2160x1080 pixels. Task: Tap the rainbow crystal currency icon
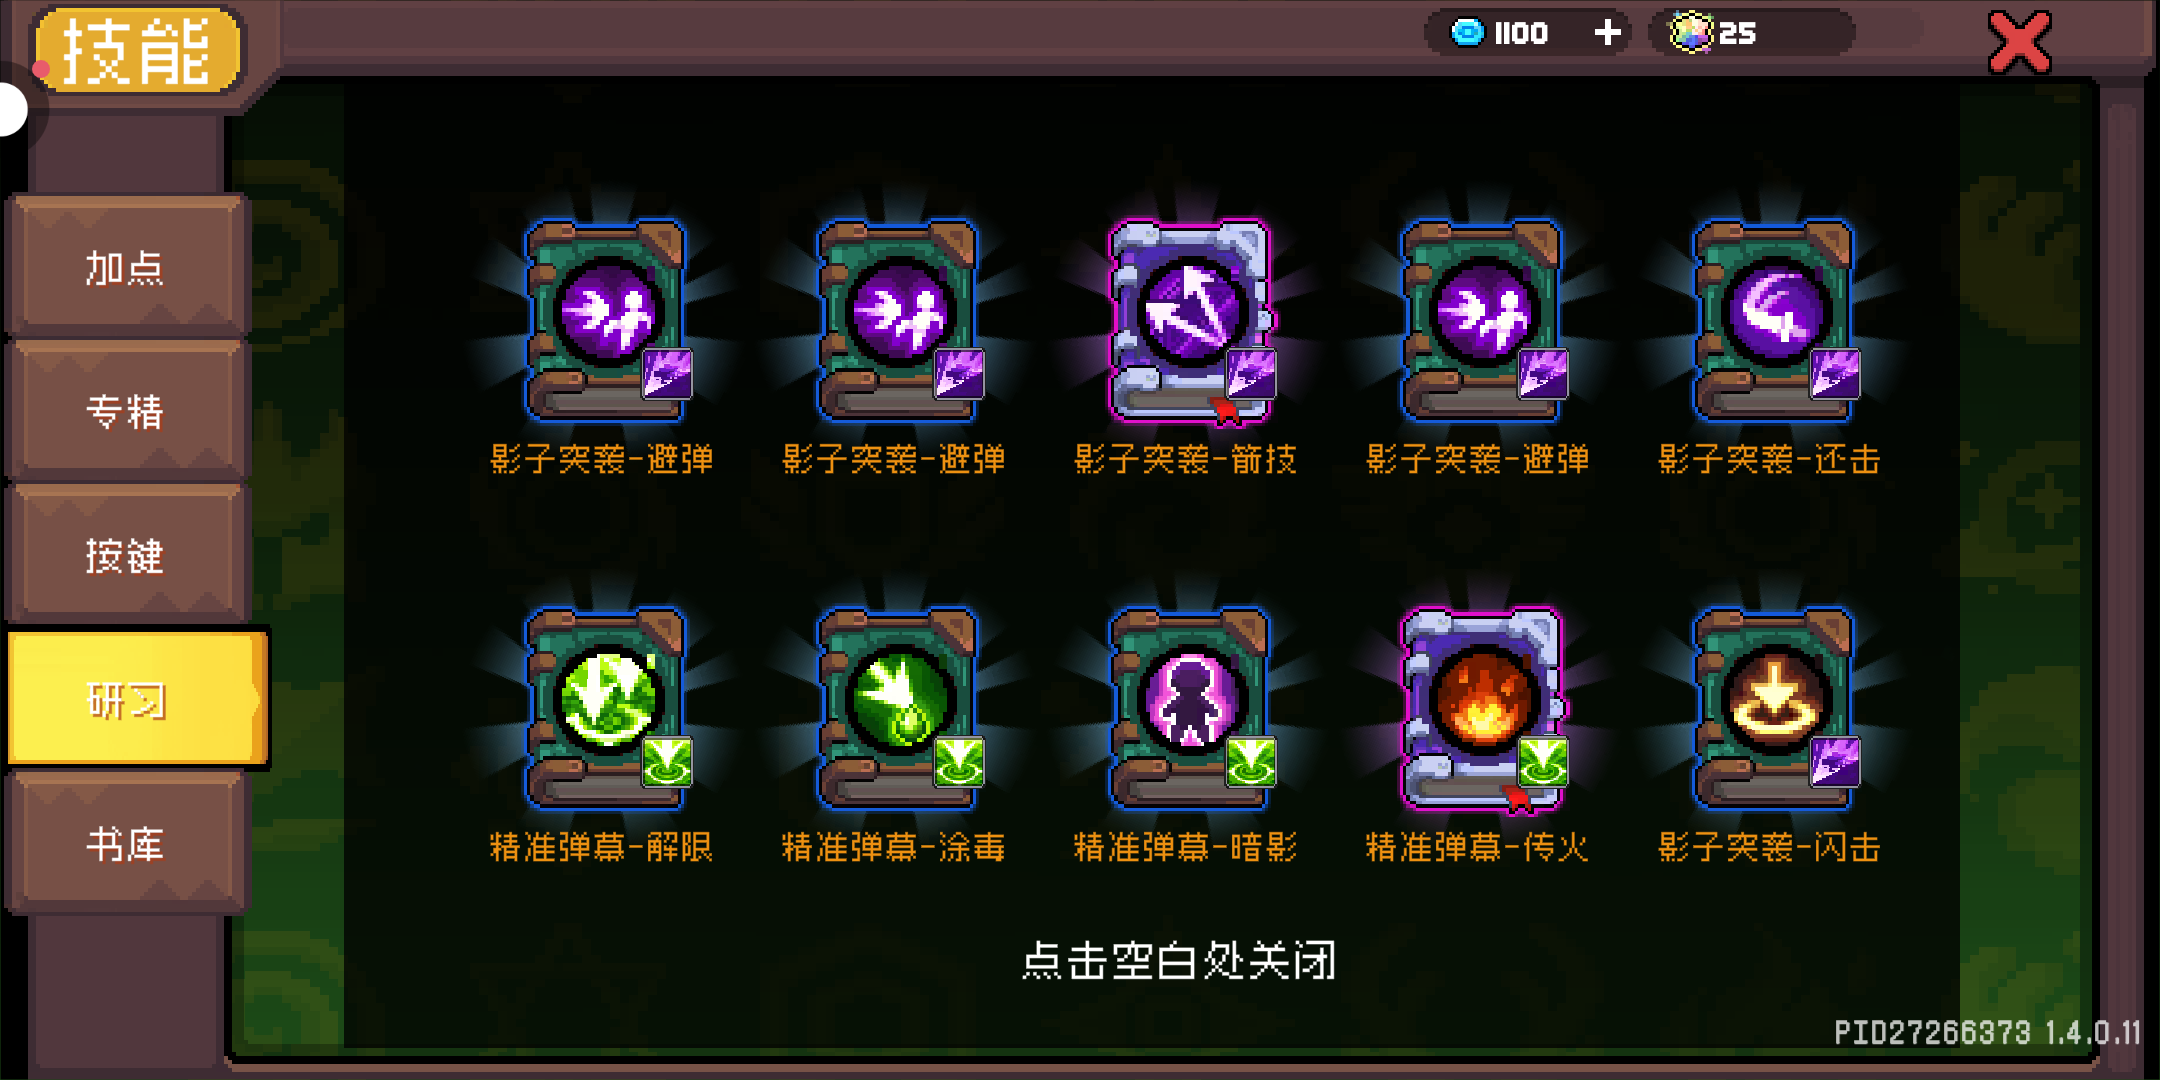click(x=1691, y=32)
